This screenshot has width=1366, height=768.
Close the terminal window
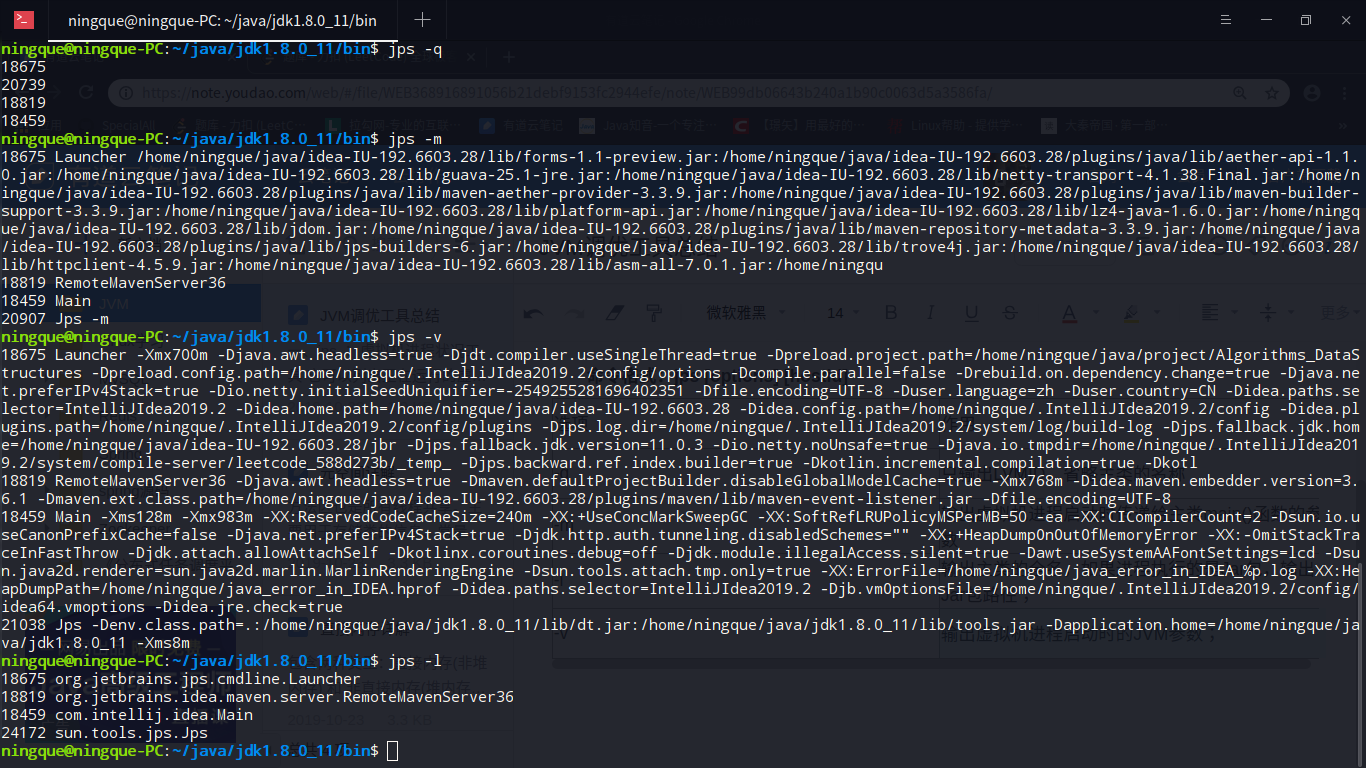1344,20
